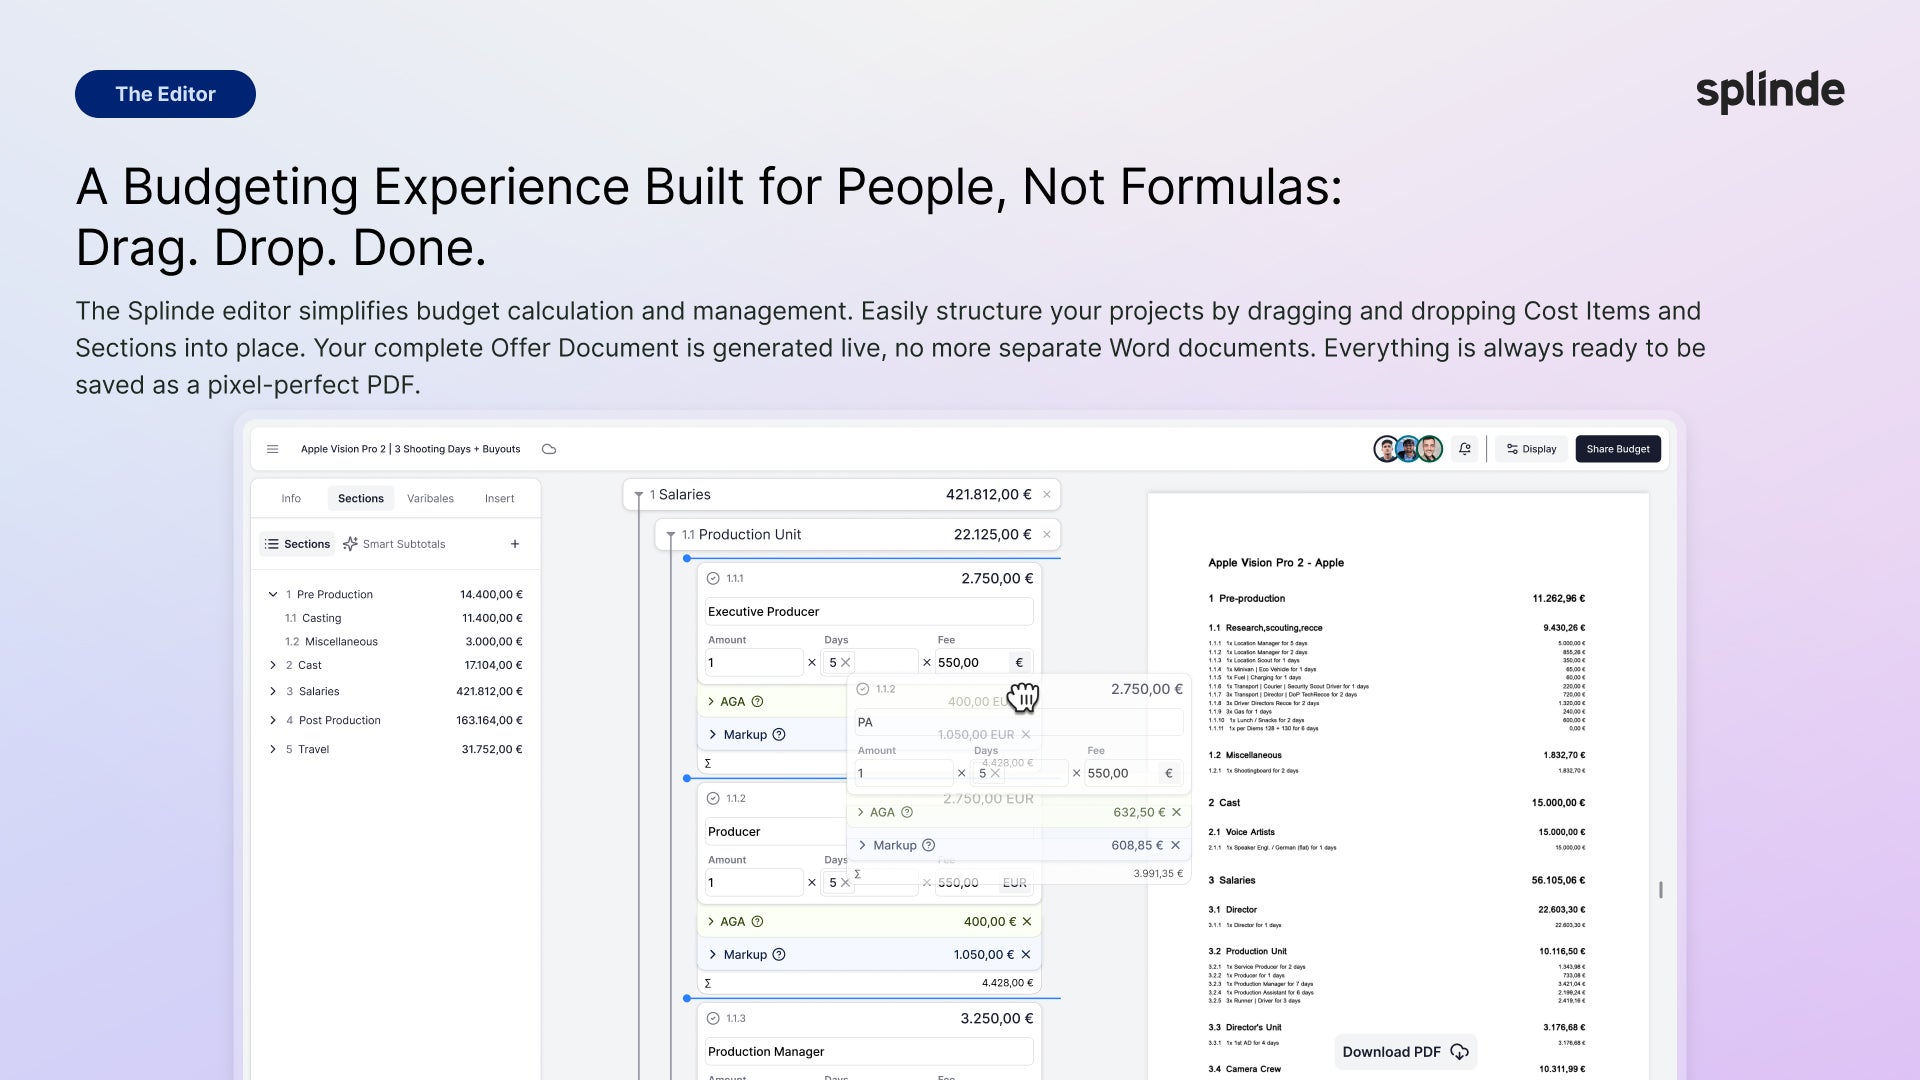Edit the Executive Producer name field
Viewport: 1920px width, 1080px height.
[868, 611]
